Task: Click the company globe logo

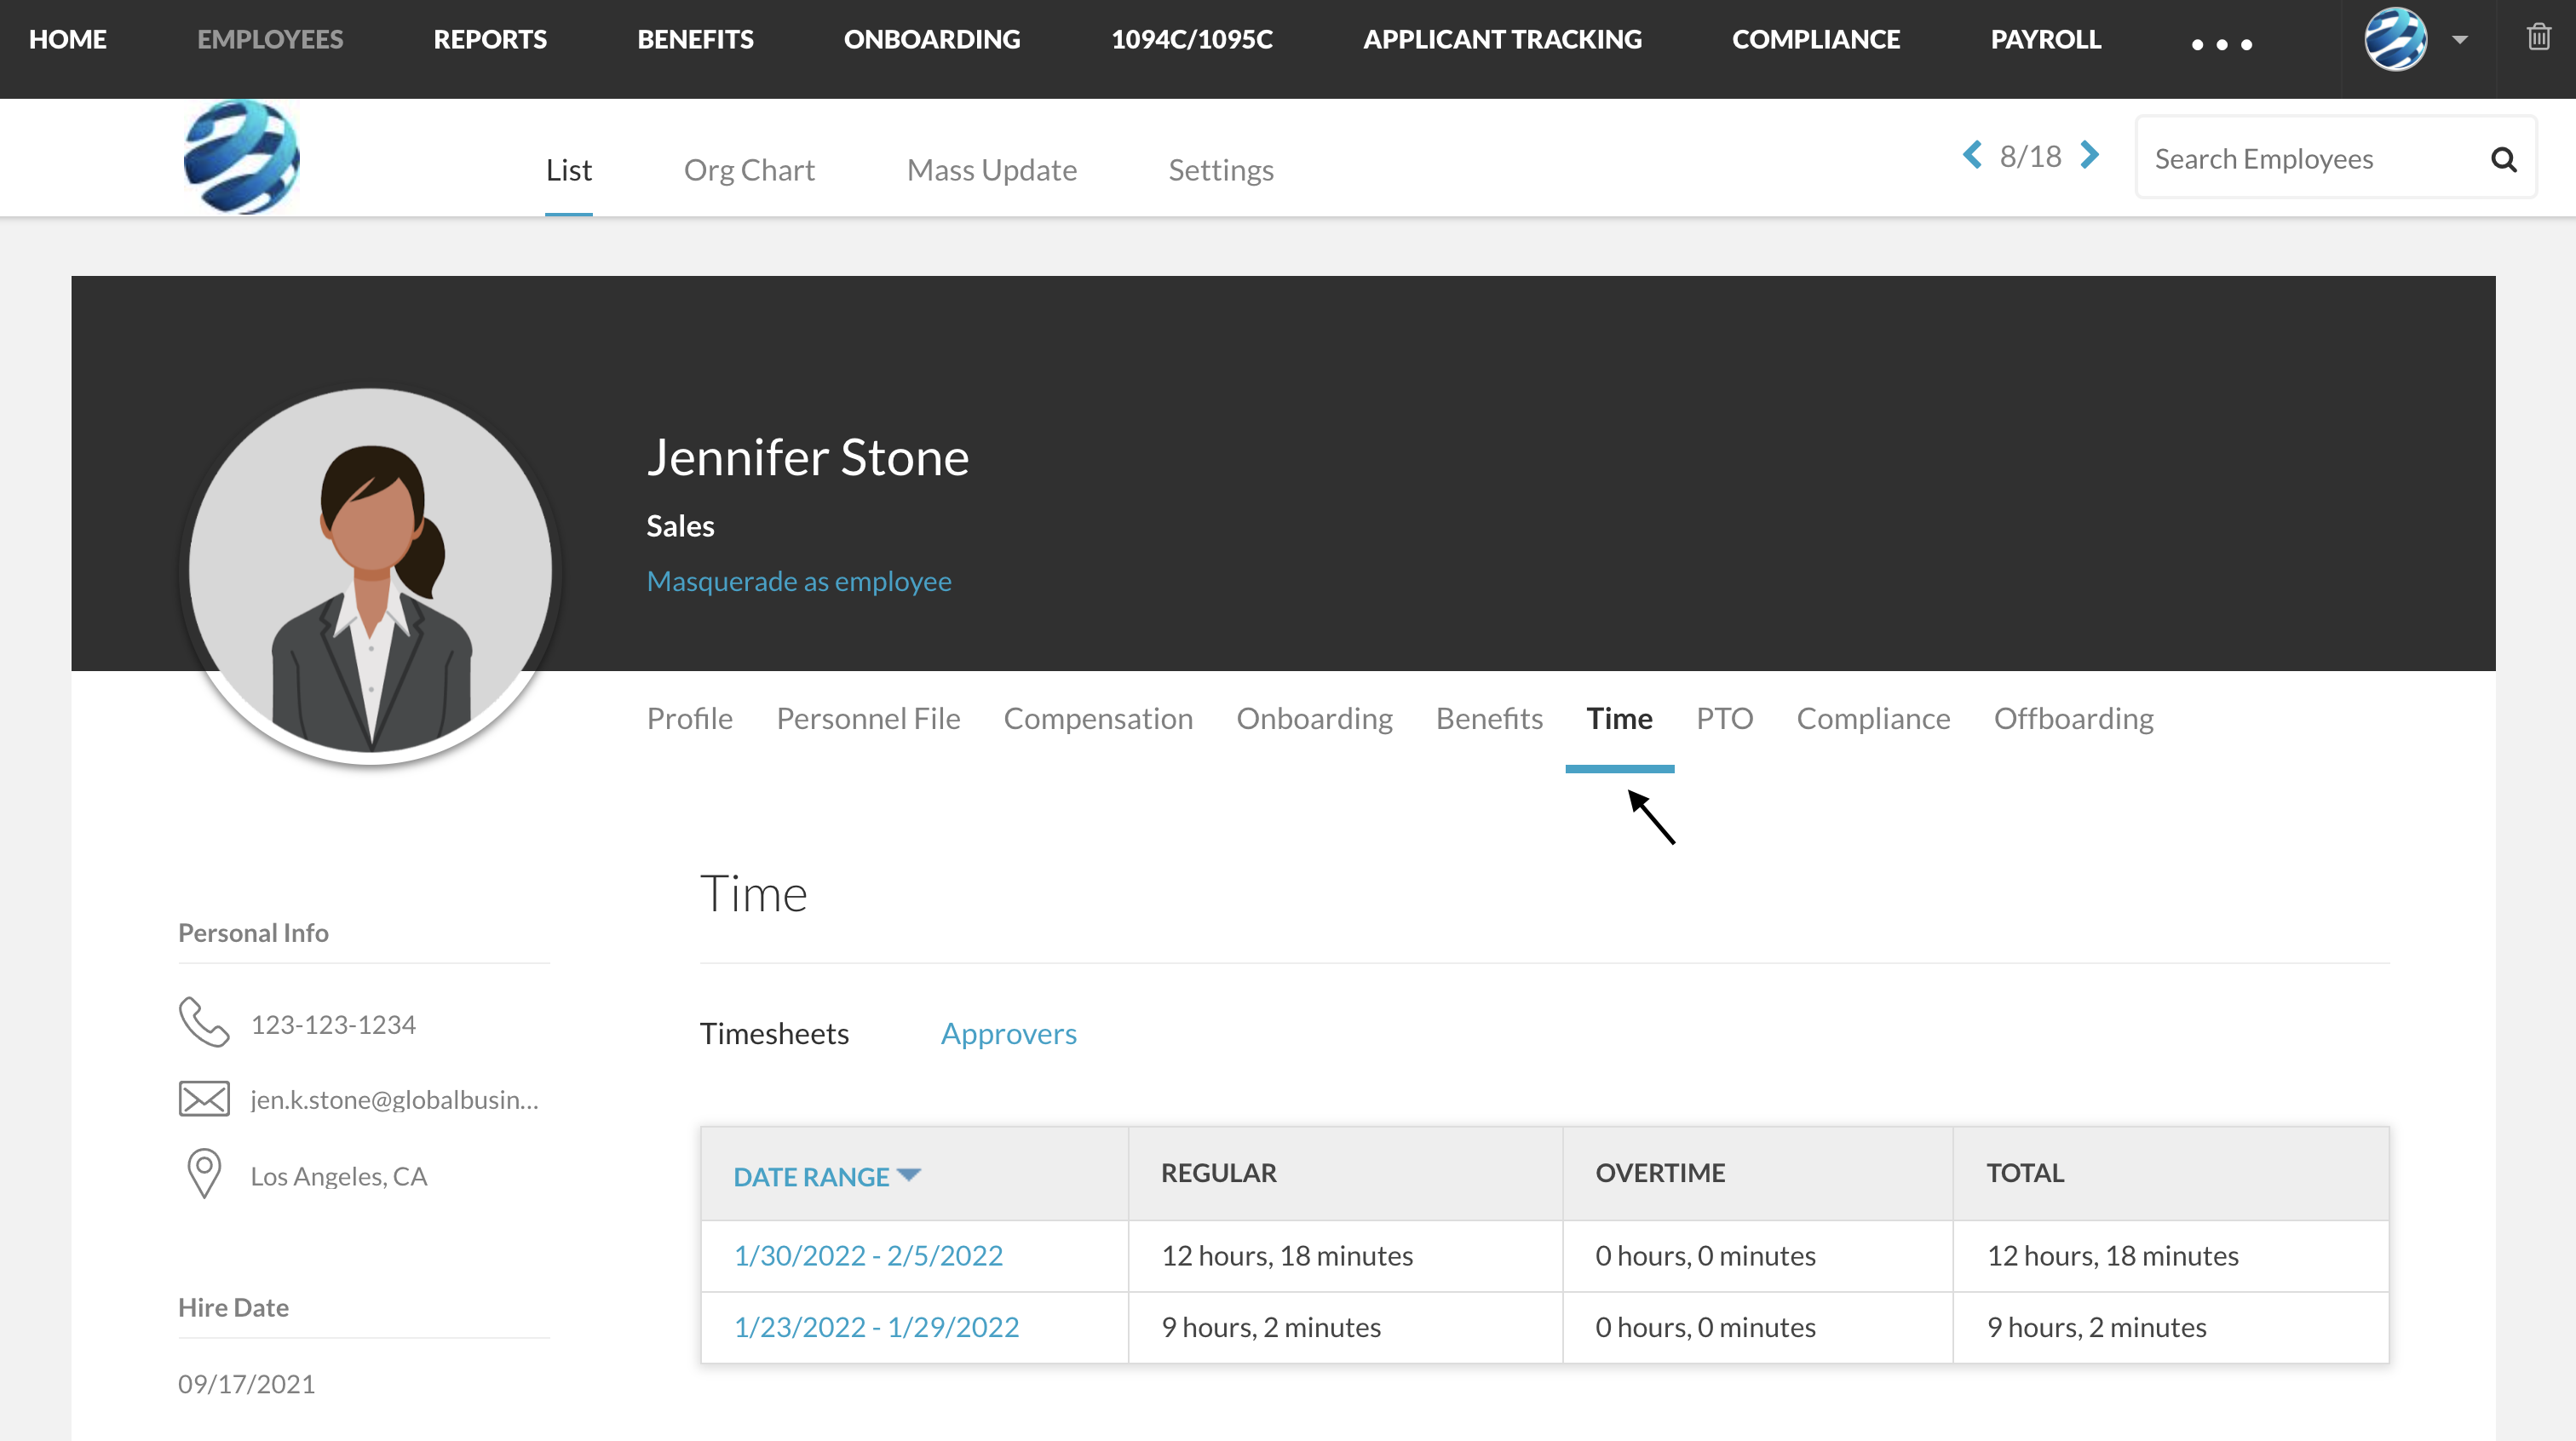Action: pyautogui.click(x=241, y=157)
